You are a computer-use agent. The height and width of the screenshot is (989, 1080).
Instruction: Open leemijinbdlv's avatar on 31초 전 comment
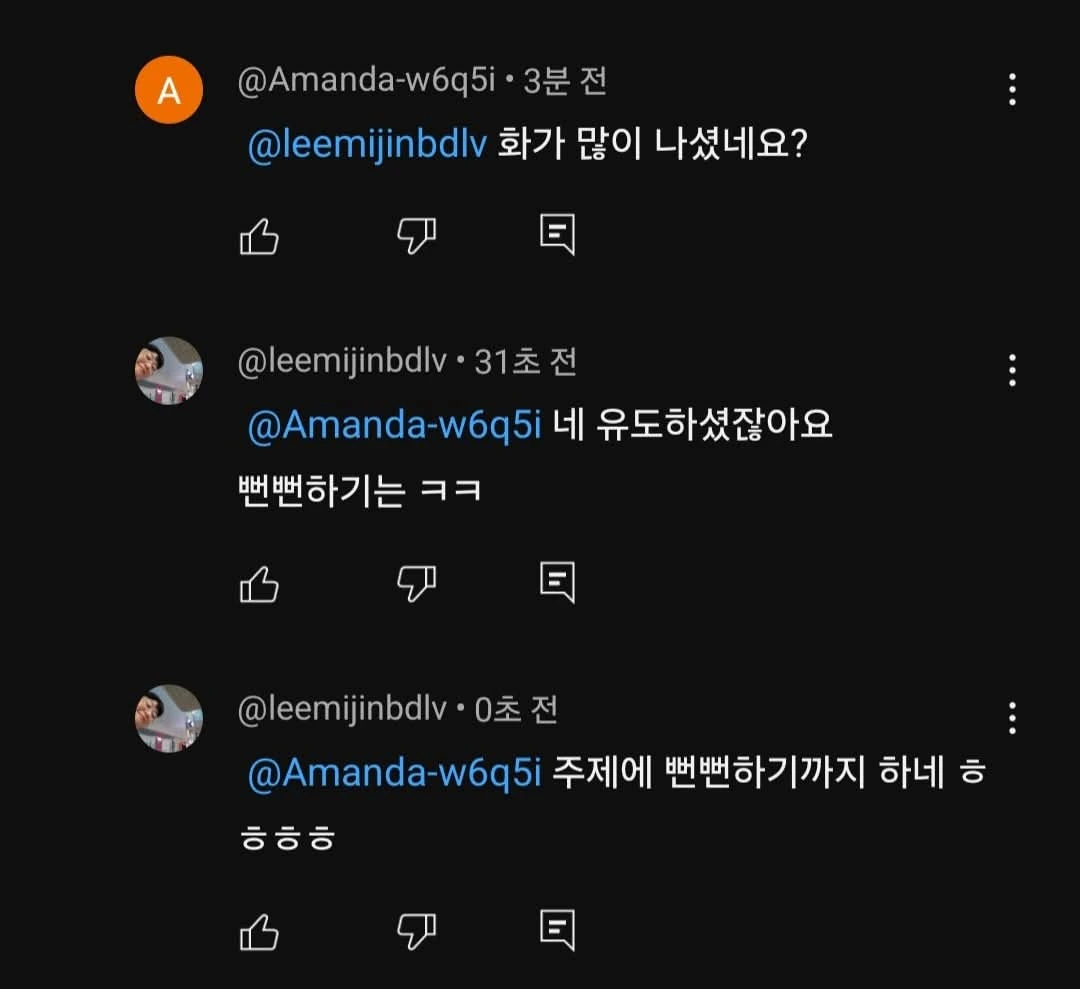(x=169, y=370)
